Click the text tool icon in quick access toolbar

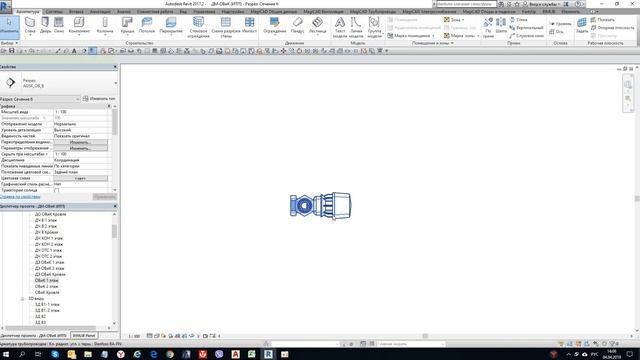coord(74,51)
